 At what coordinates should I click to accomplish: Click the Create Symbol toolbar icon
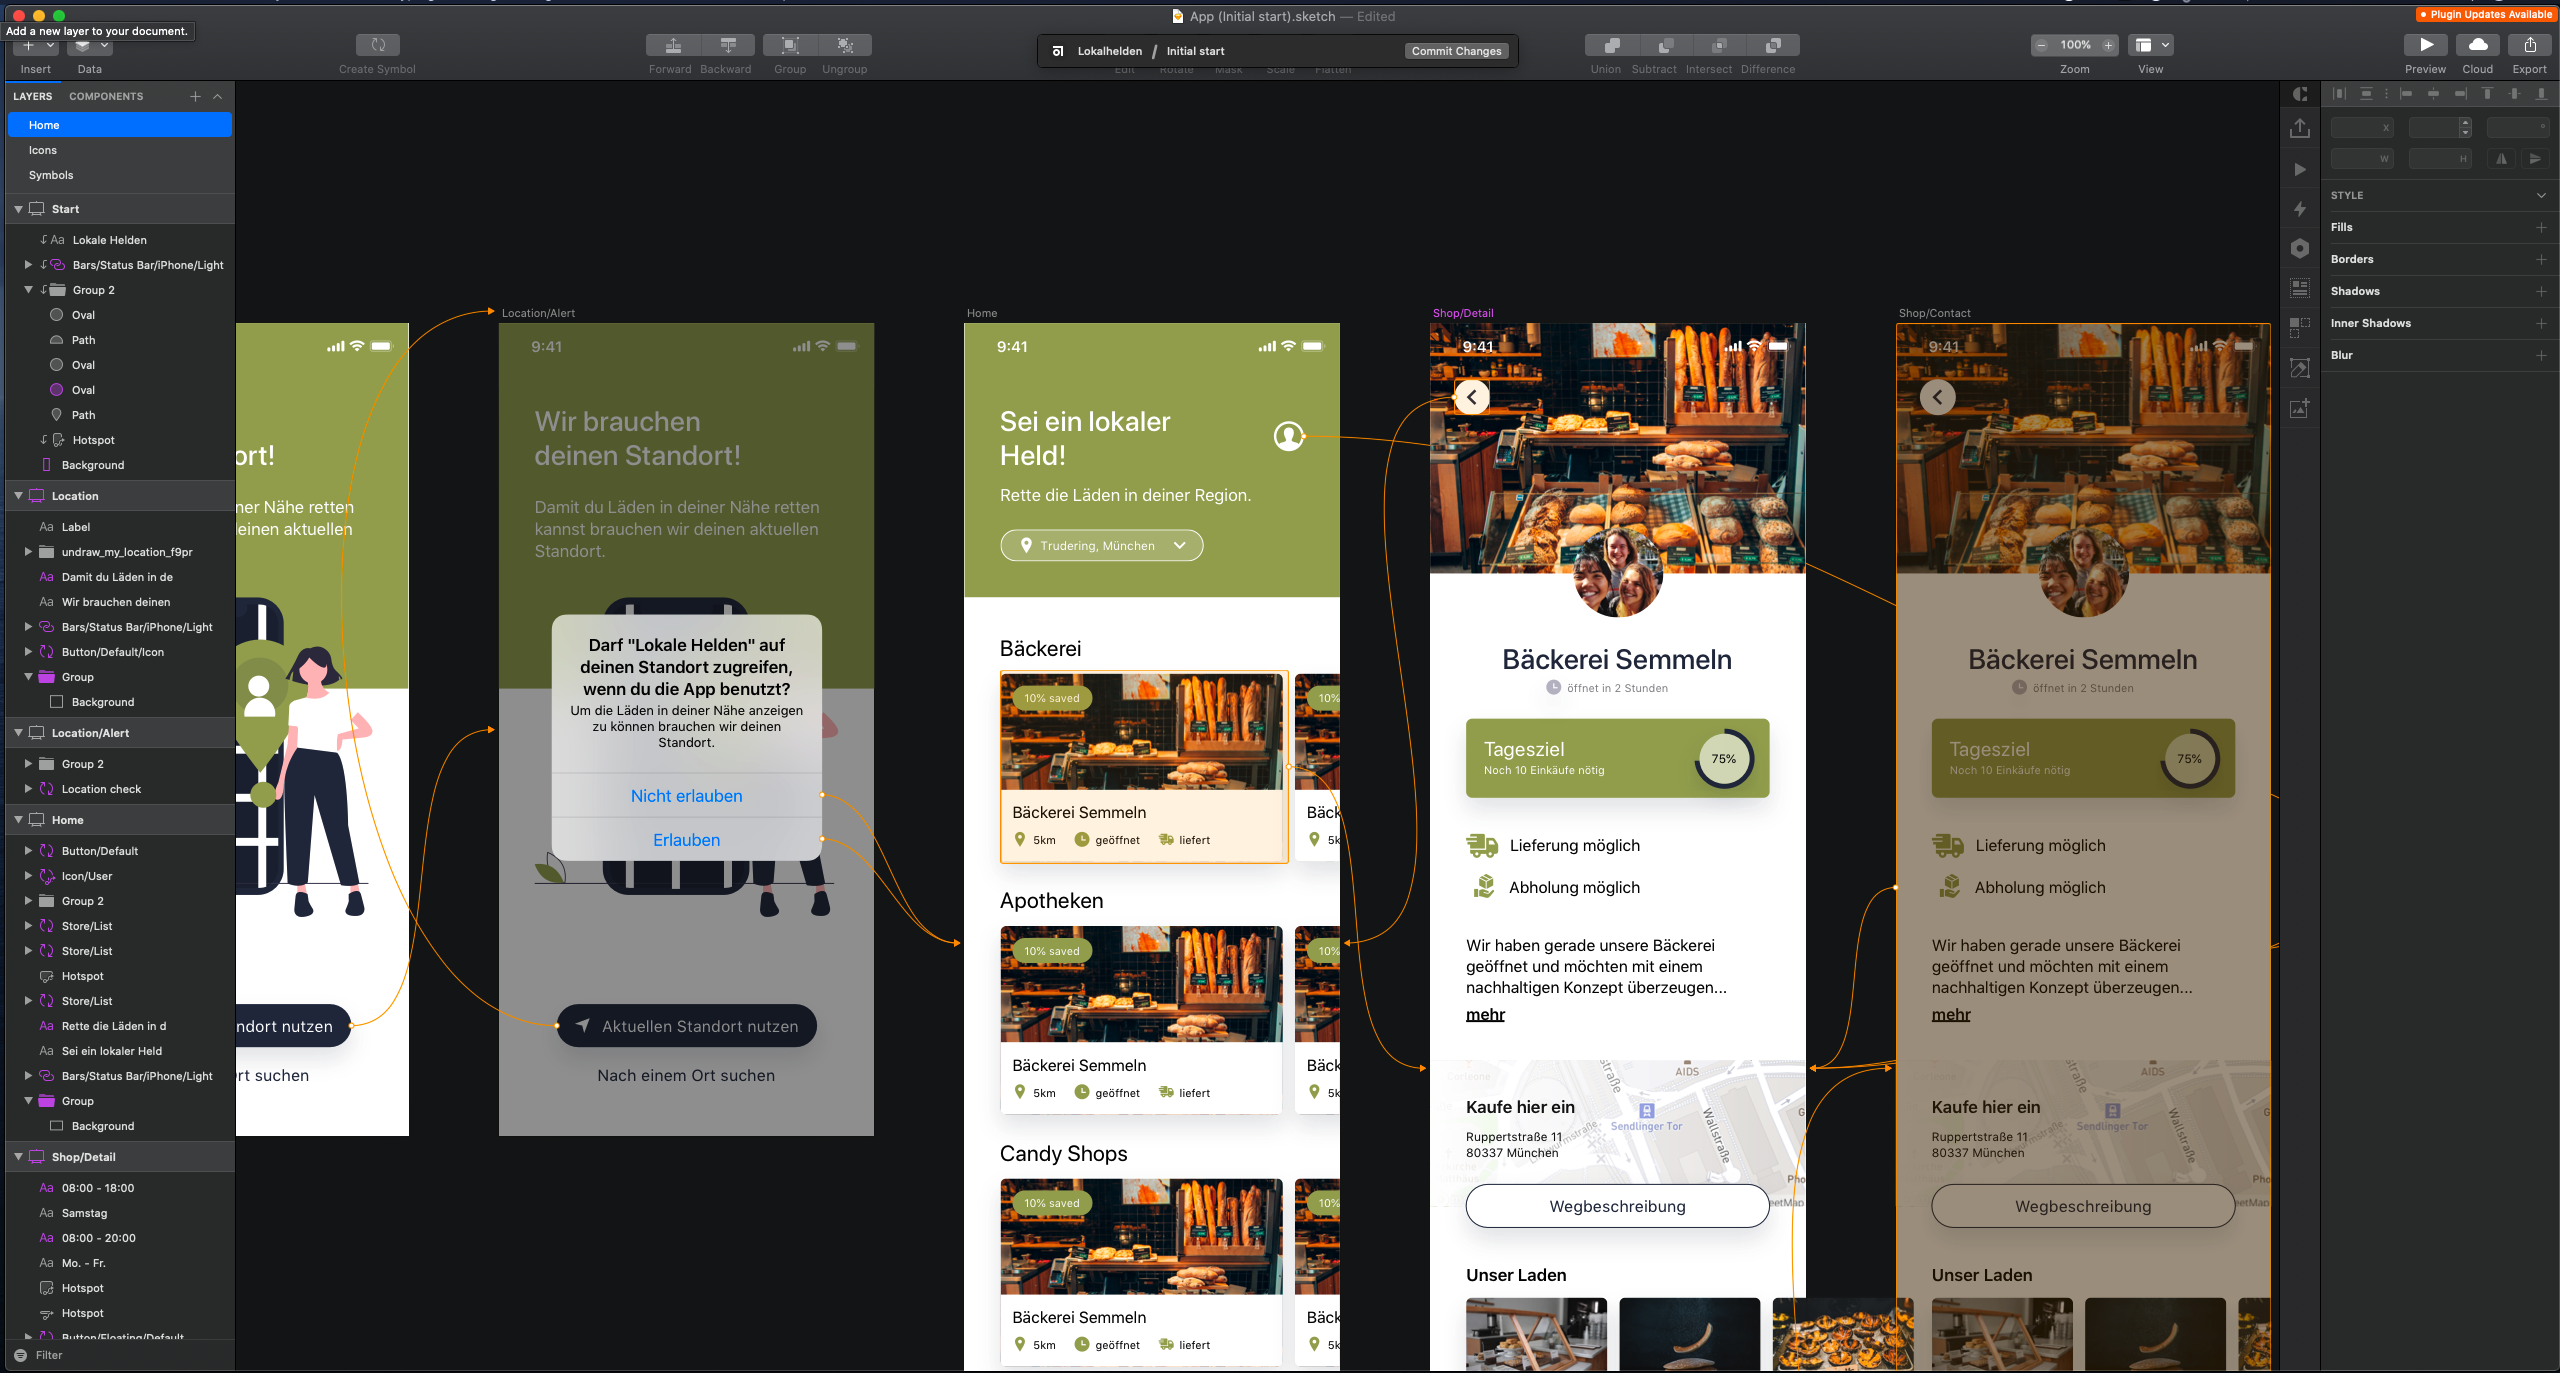(x=377, y=45)
